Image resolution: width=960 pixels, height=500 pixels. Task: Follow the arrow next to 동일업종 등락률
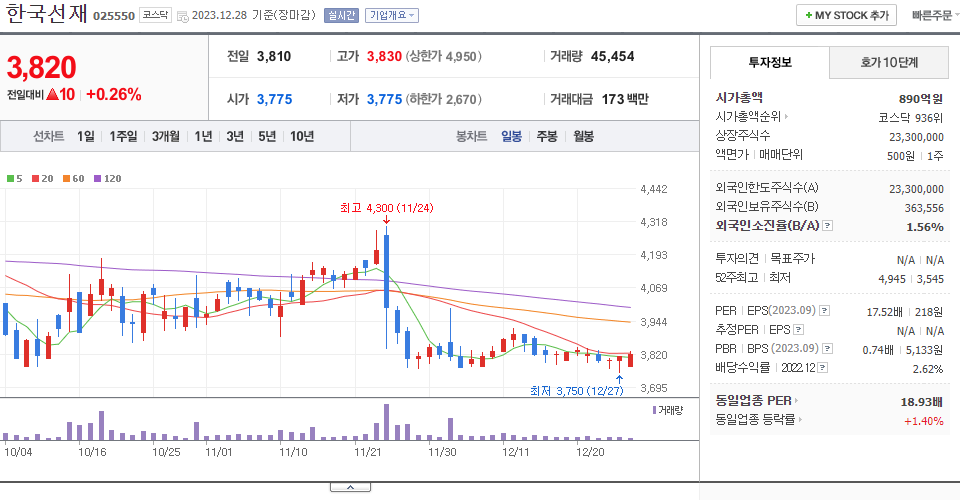coord(800,420)
